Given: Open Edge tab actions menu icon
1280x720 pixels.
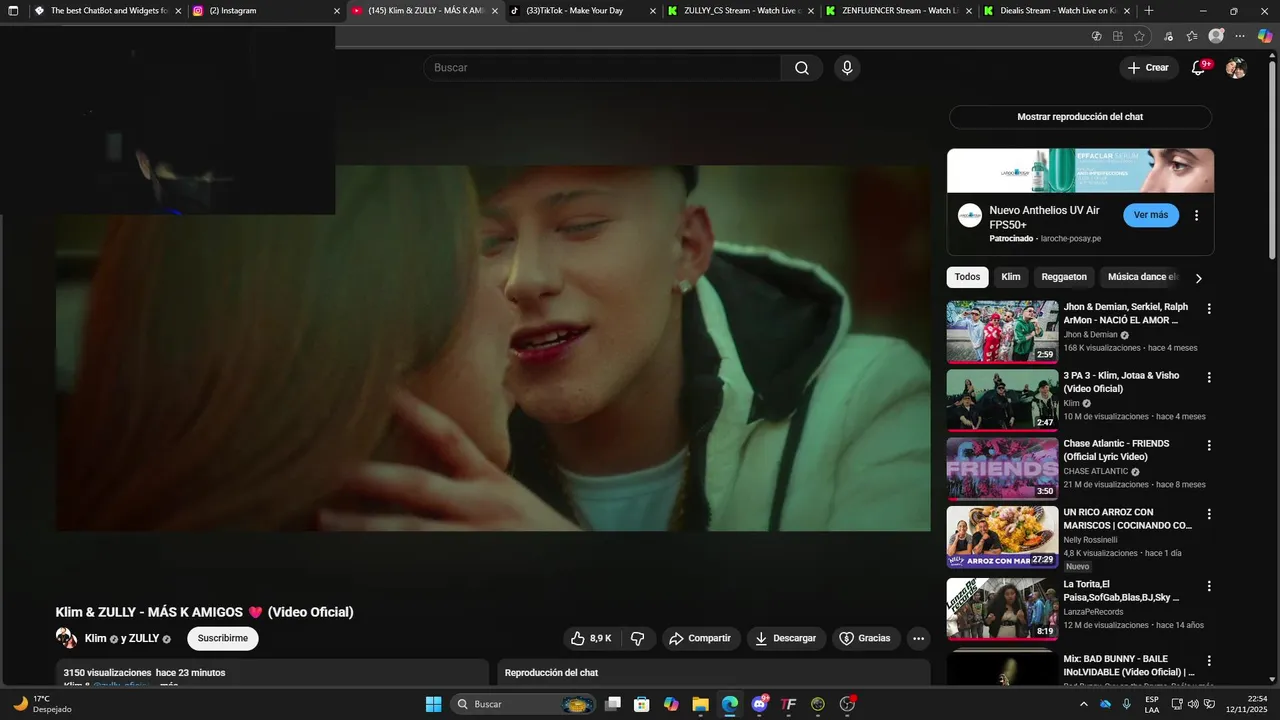Looking at the screenshot, I should coord(13,11).
